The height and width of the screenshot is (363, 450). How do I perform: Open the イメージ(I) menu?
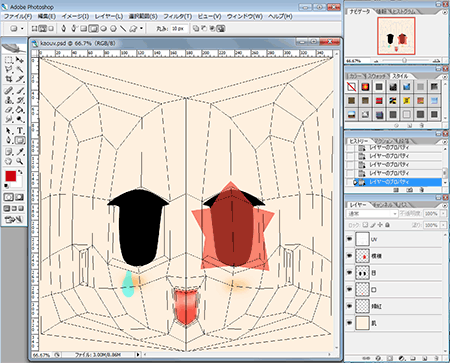pos(75,16)
